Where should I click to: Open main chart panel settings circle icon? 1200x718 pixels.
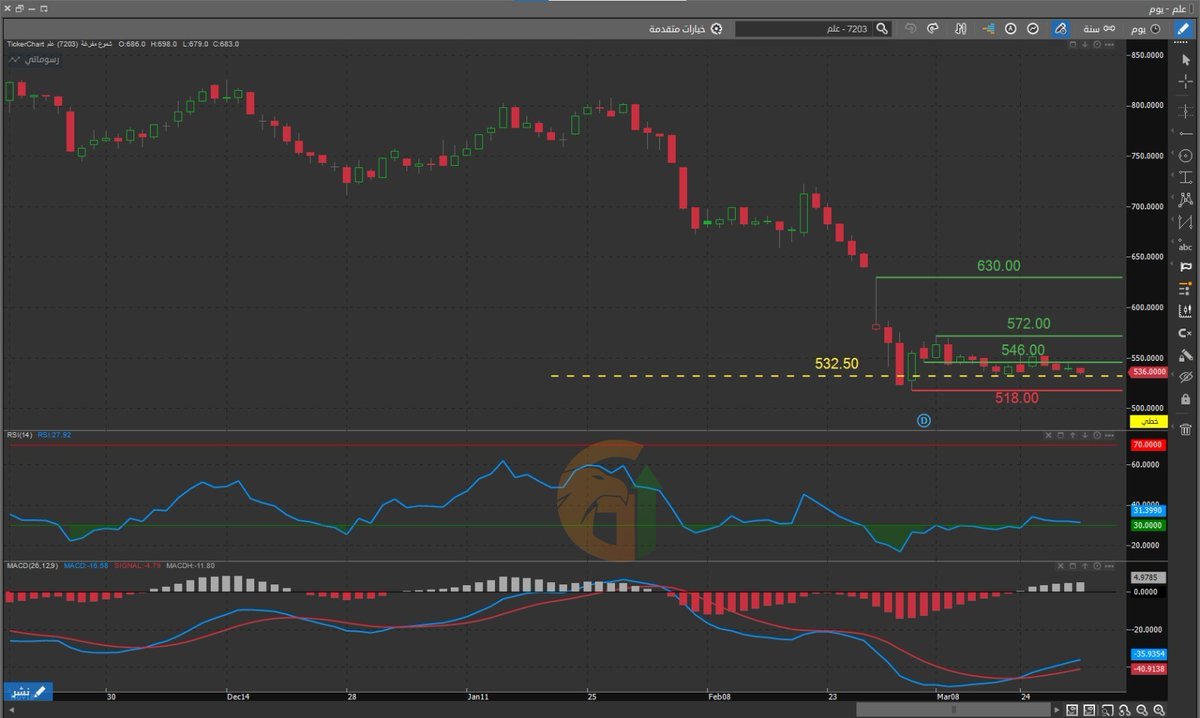(1097, 44)
